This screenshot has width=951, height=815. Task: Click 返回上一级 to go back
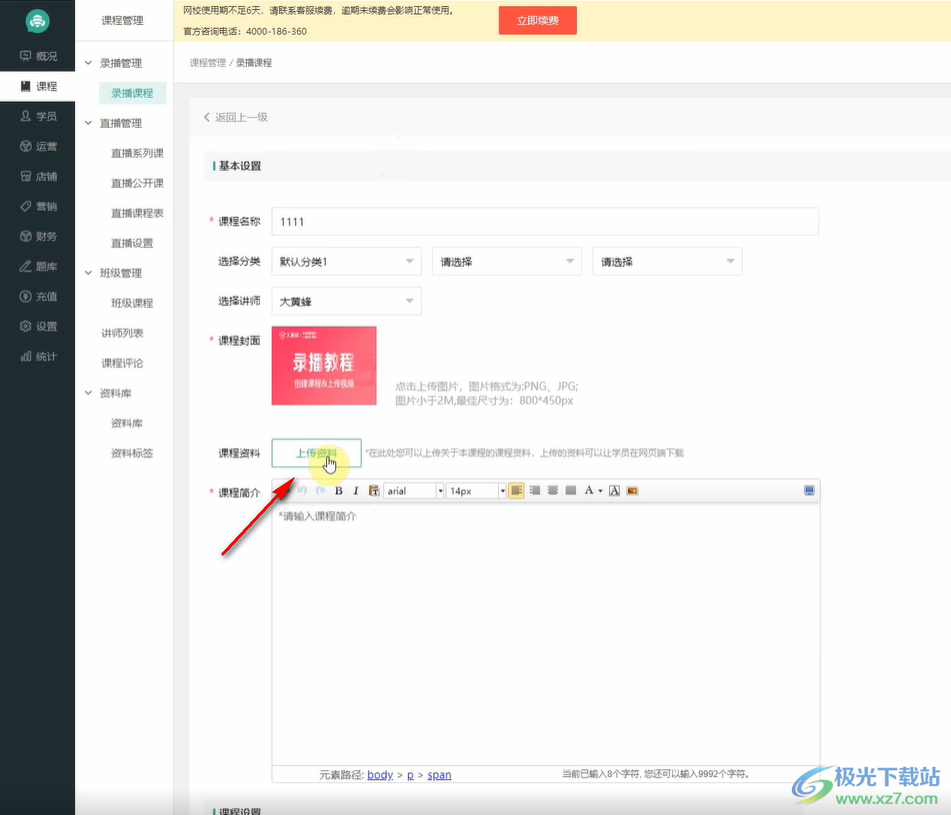pos(236,117)
